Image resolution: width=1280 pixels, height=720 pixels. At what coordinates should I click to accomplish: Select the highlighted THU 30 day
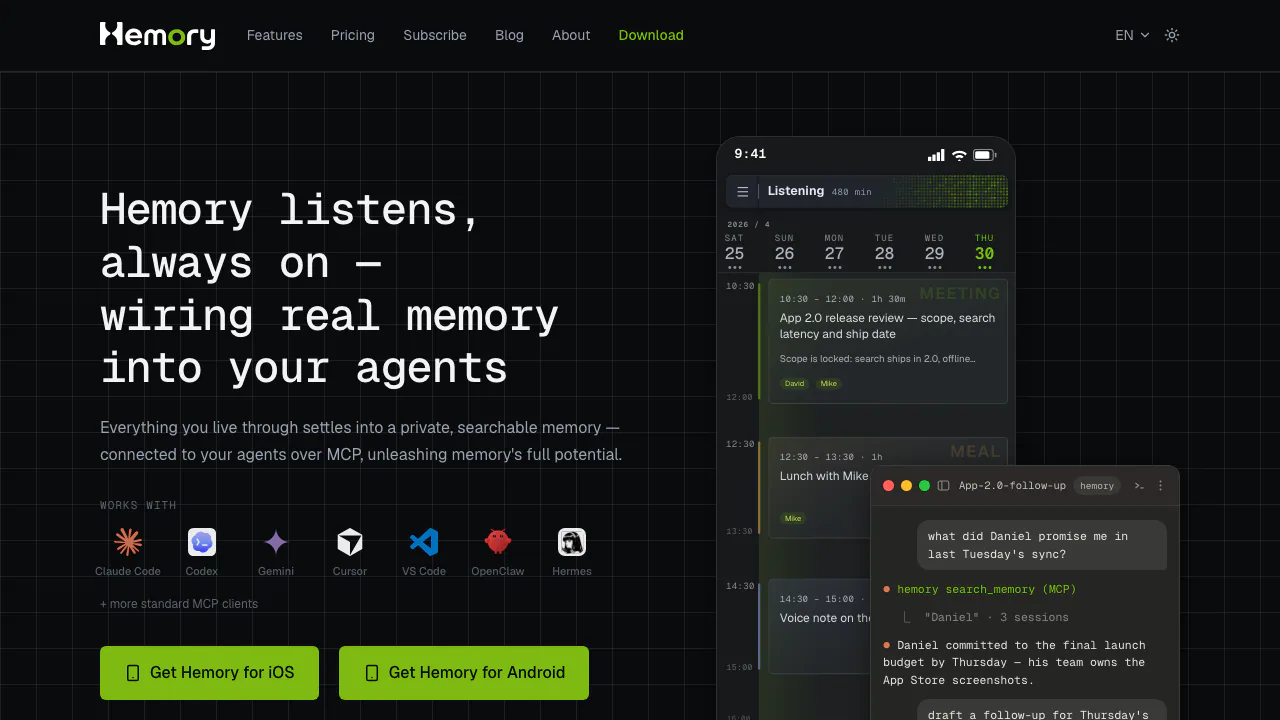point(985,251)
